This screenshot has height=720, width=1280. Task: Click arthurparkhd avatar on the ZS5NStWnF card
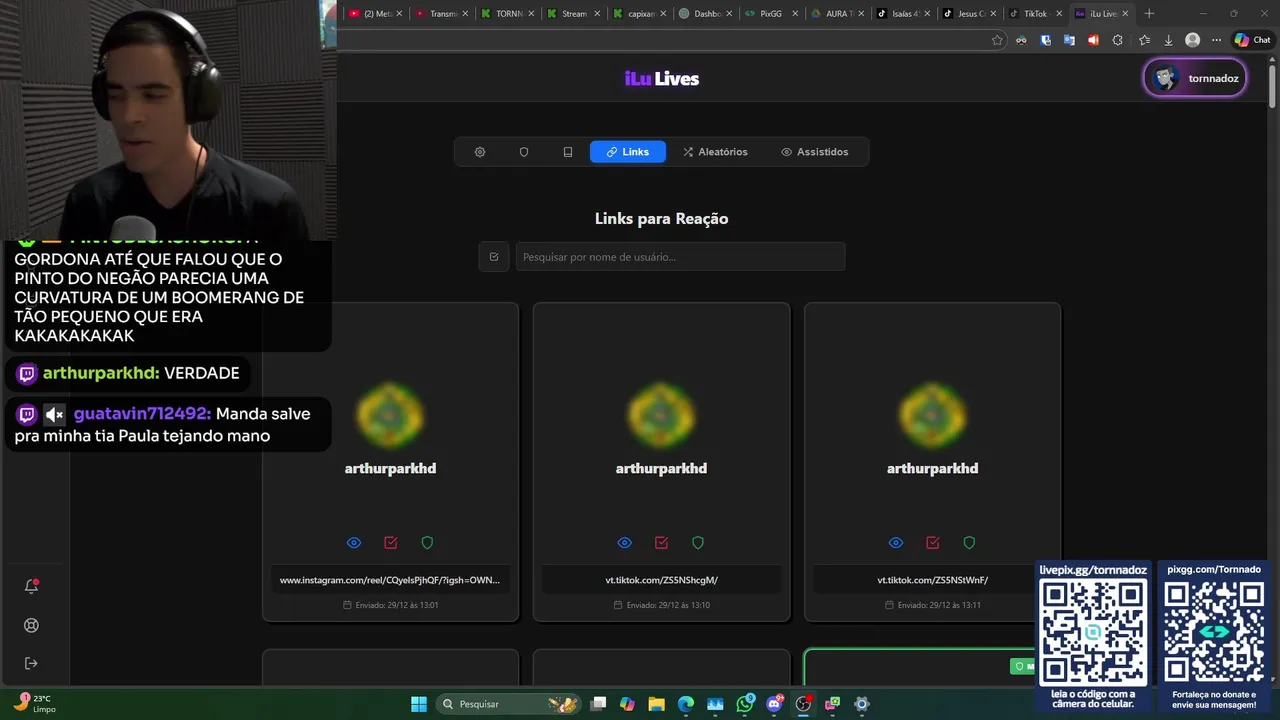coord(932,415)
